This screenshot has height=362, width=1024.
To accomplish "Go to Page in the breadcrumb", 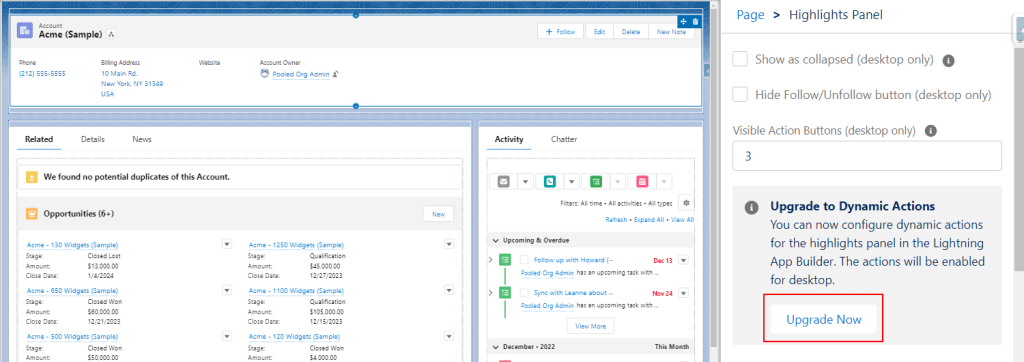I will (x=750, y=15).
